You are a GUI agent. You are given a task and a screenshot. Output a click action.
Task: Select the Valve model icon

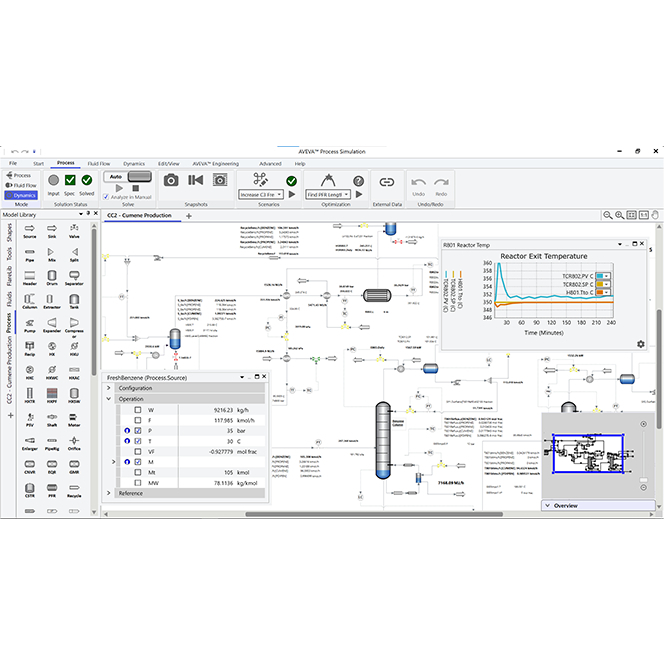pyautogui.click(x=74, y=229)
